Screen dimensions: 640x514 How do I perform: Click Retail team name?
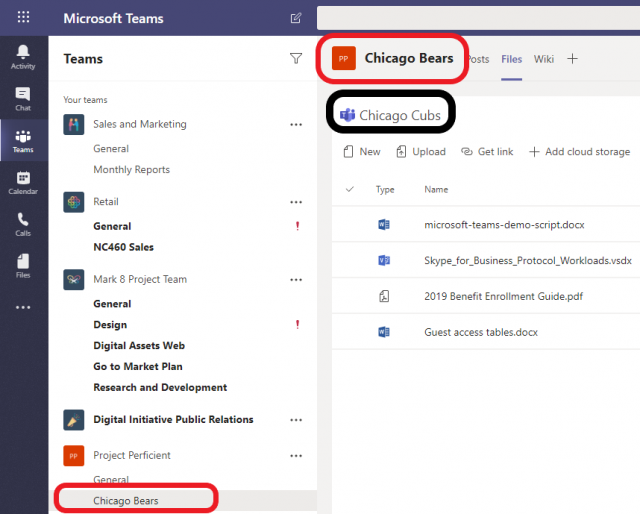click(106, 202)
